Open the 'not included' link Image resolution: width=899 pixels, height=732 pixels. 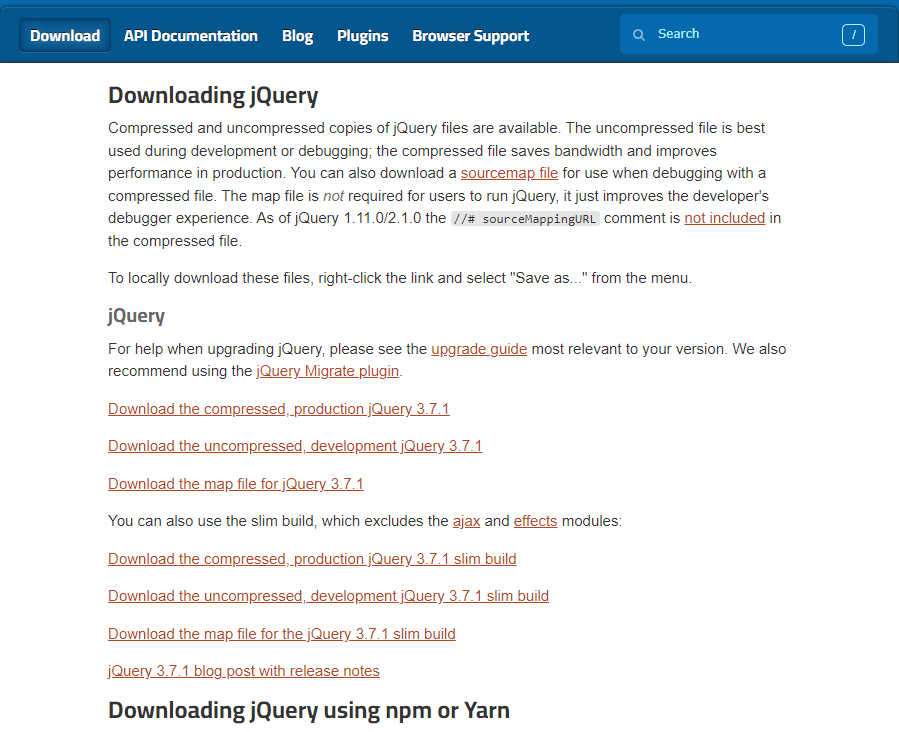725,218
